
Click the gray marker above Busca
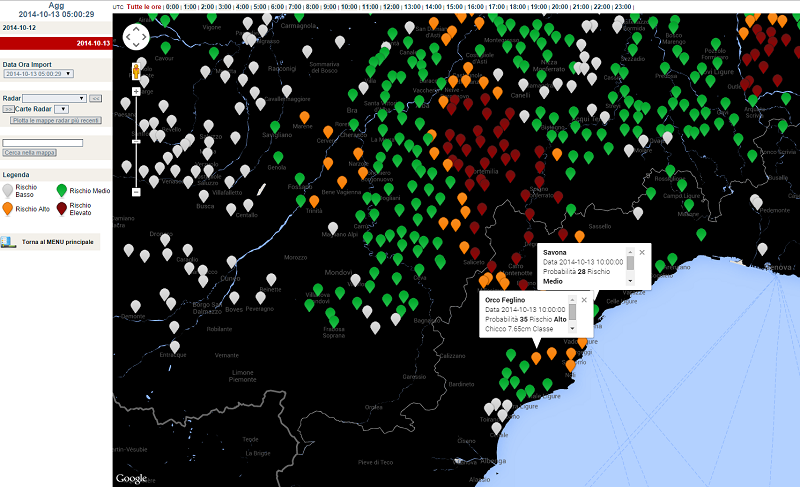click(204, 196)
